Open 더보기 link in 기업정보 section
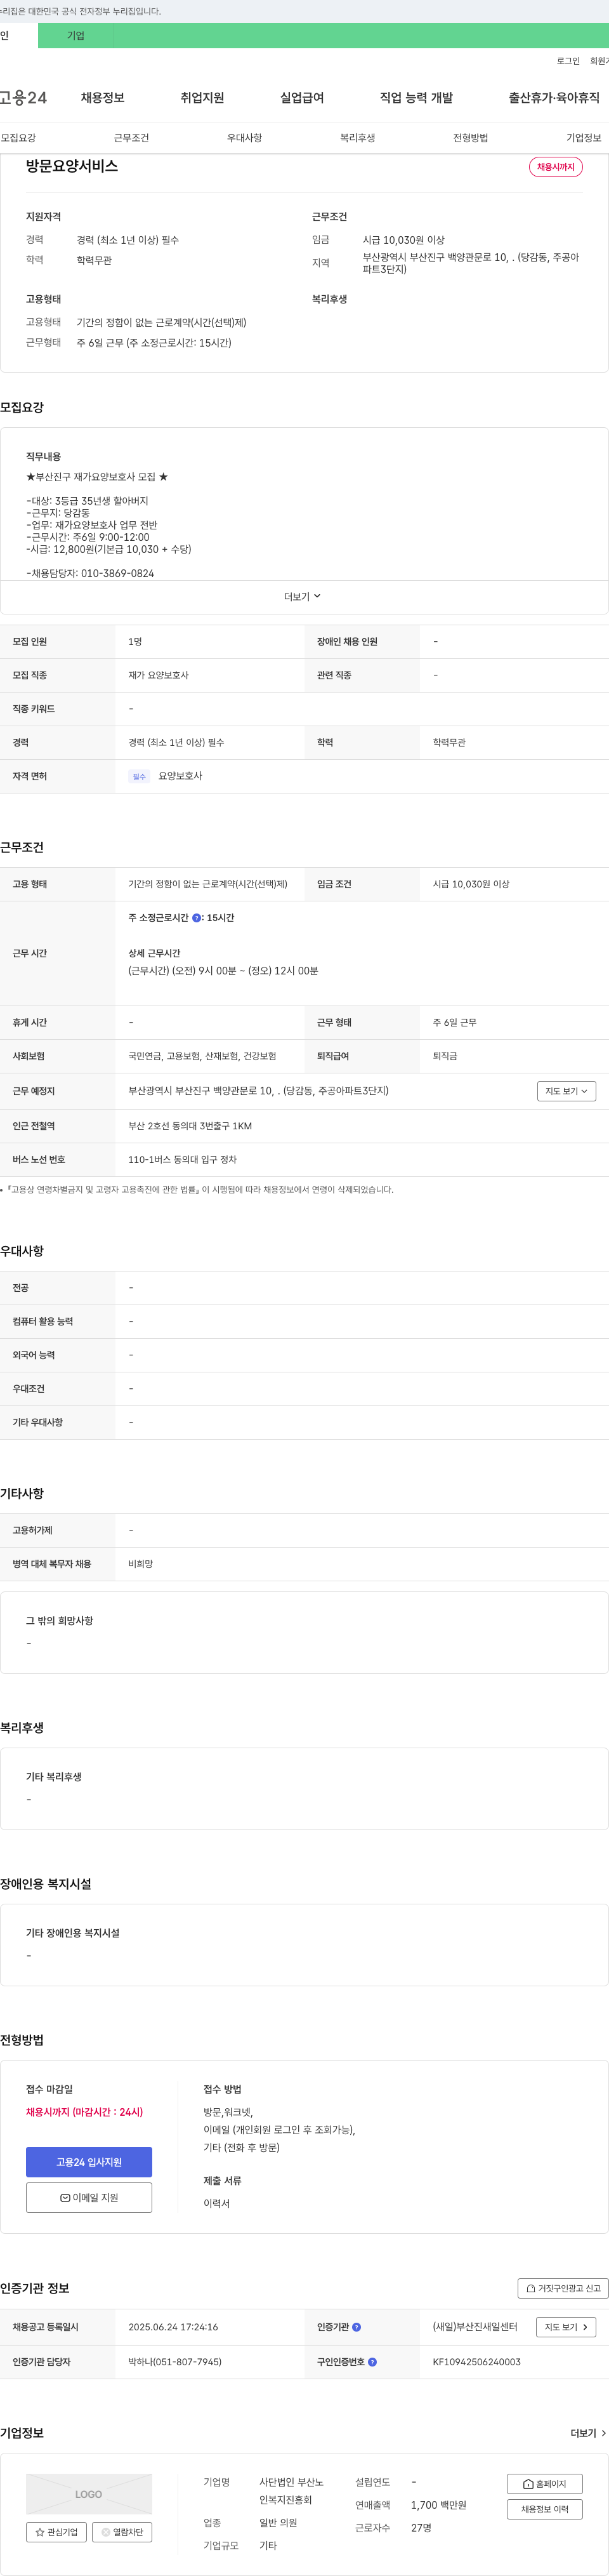Screen dimensions: 609x2576 pos(588,2433)
